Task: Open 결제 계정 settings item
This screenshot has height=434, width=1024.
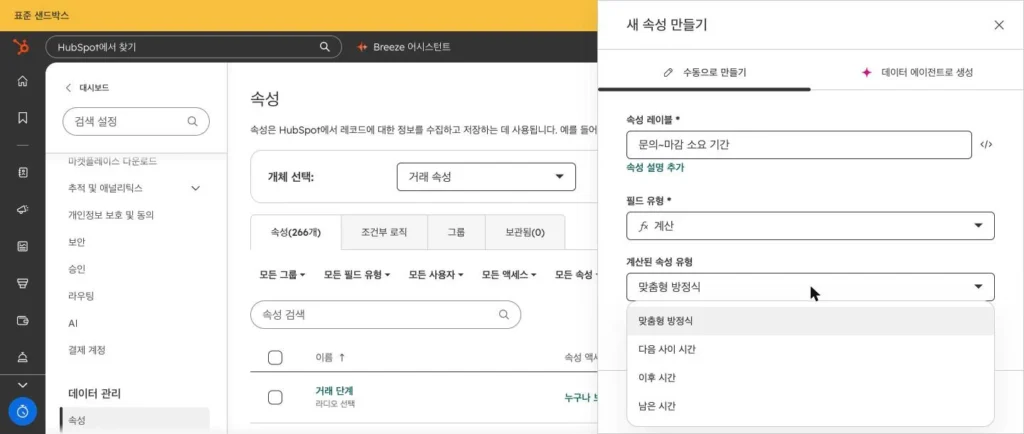Action: 87,350
